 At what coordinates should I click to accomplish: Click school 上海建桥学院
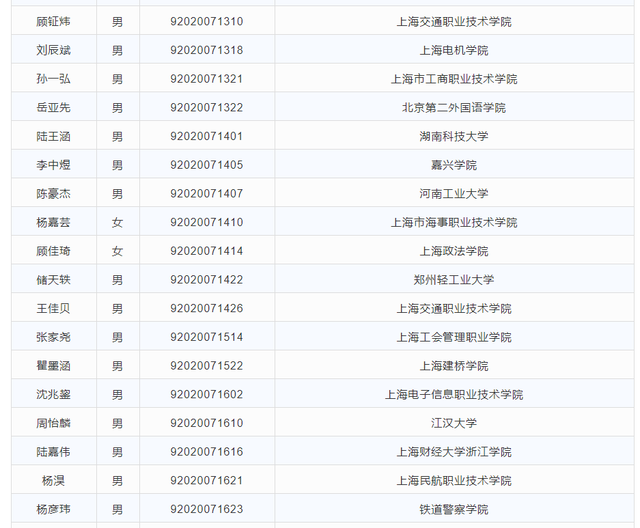pos(454,366)
